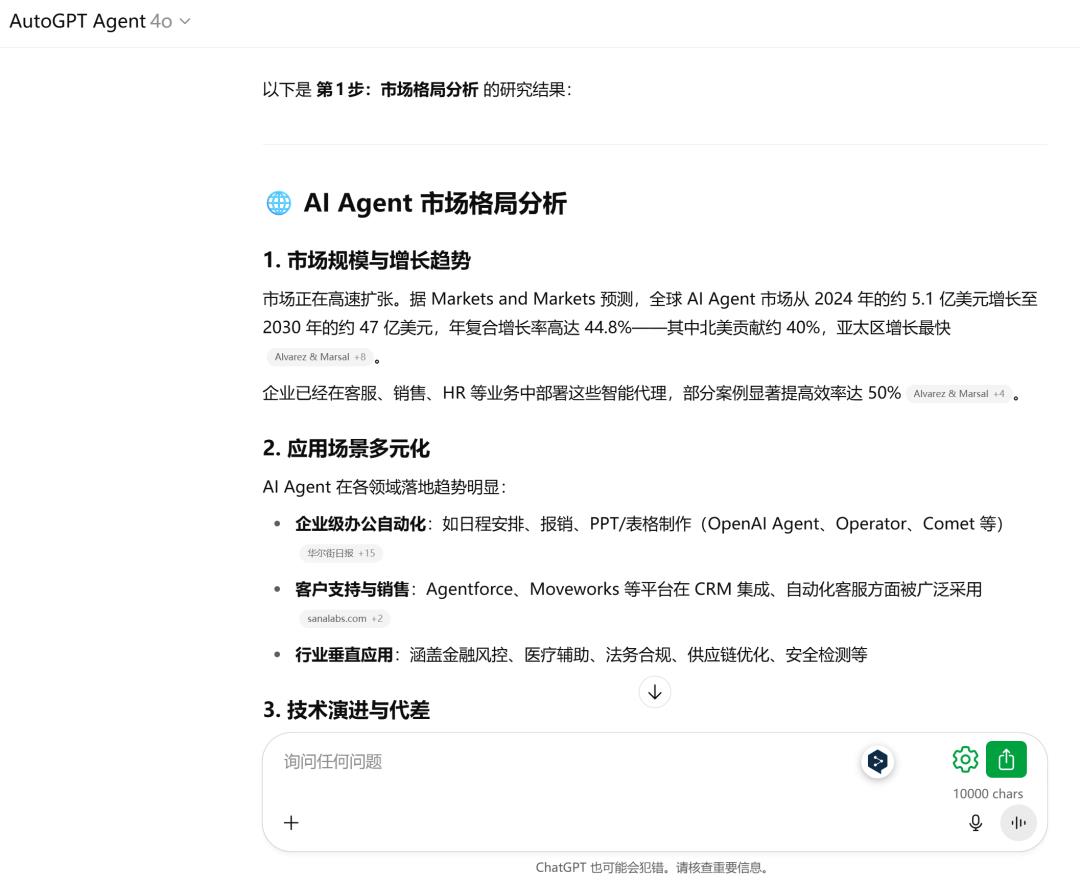Image resolution: width=1080 pixels, height=881 pixels.
Task: Click the text 第1步：市场格局分析
Action: pos(397,90)
